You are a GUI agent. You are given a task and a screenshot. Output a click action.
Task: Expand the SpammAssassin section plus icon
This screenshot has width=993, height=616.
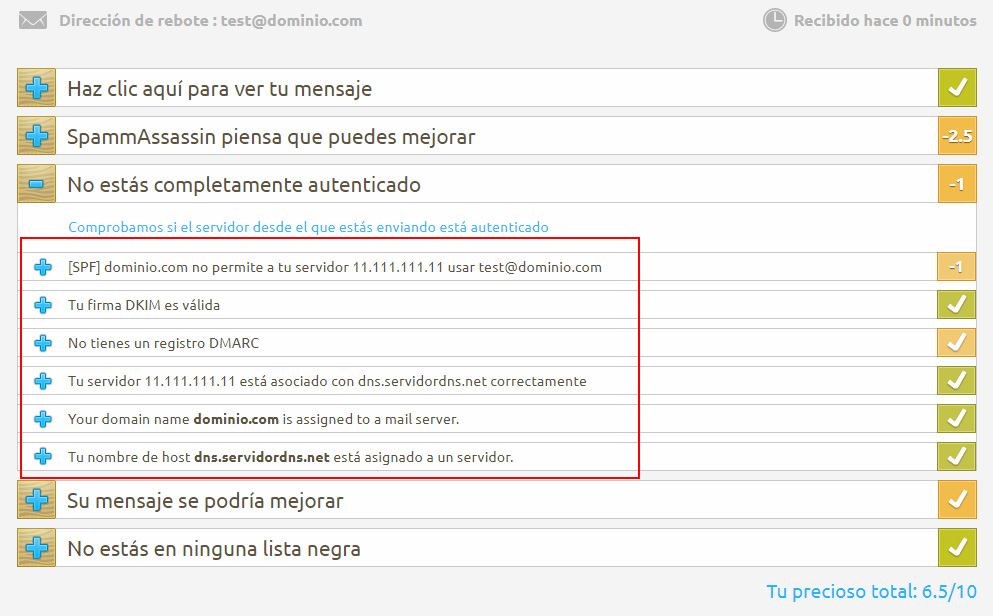[x=36, y=136]
